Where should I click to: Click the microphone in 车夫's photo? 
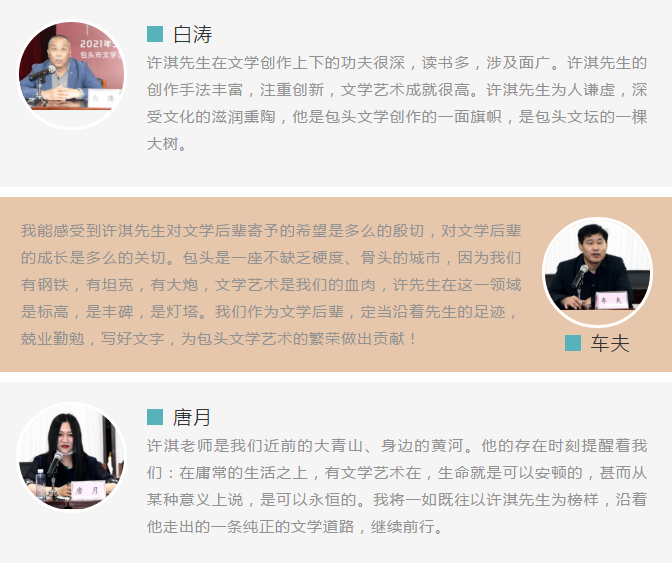[580, 276]
